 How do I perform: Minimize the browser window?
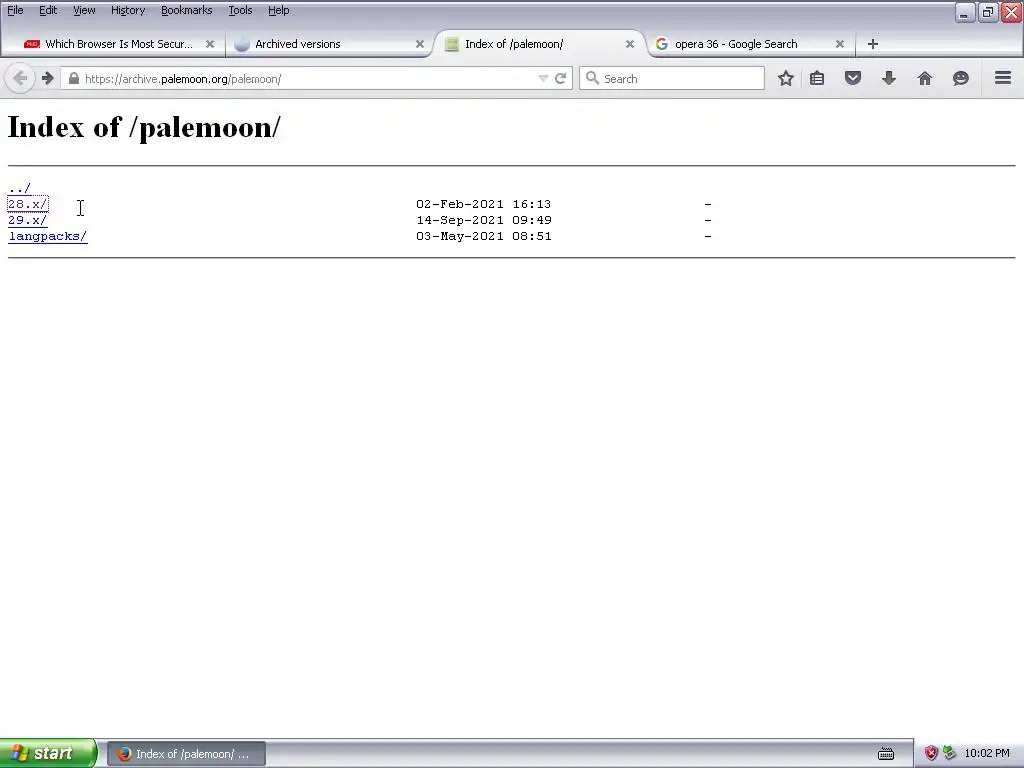(x=965, y=12)
